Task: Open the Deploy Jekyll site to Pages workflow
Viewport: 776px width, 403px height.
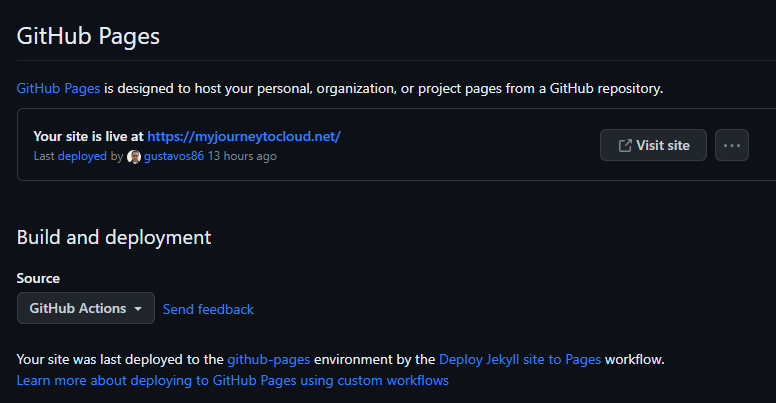Action: click(520, 359)
